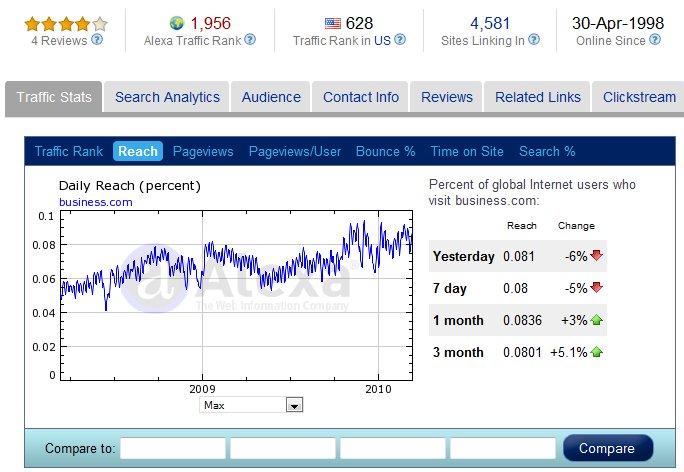This screenshot has width=684, height=472.
Task: Select the Bounce % metric
Action: tap(386, 151)
